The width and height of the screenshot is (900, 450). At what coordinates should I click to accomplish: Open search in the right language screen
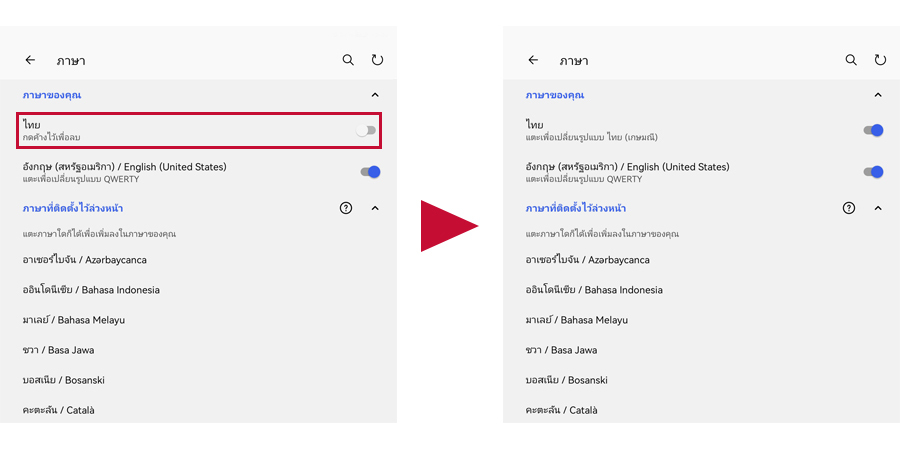tap(851, 60)
